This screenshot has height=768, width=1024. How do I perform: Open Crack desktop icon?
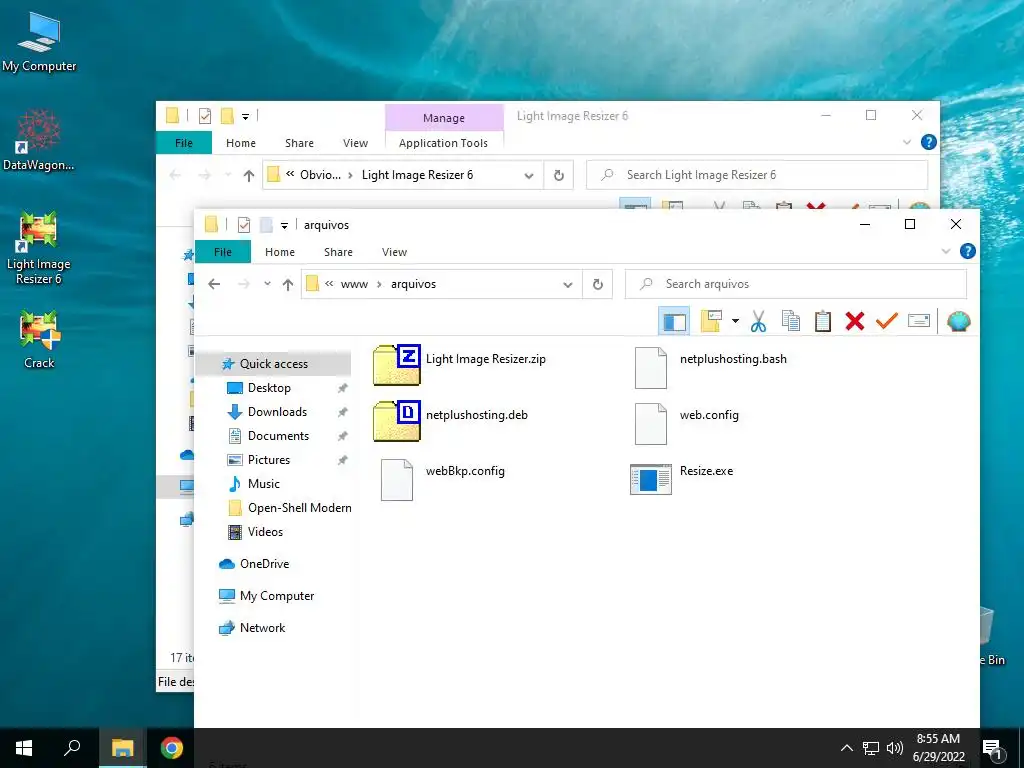coord(39,340)
